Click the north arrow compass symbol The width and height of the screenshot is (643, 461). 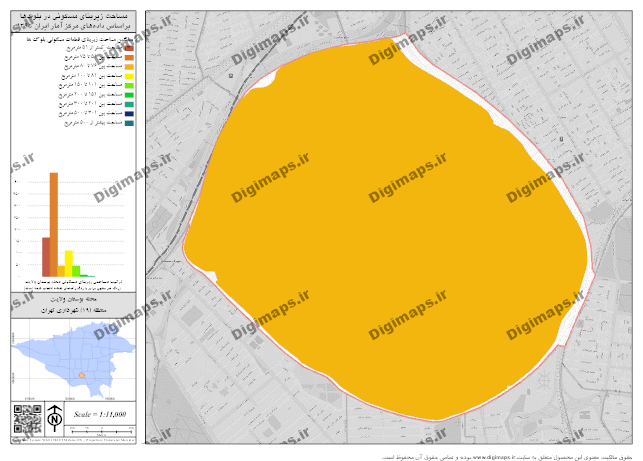(54, 418)
